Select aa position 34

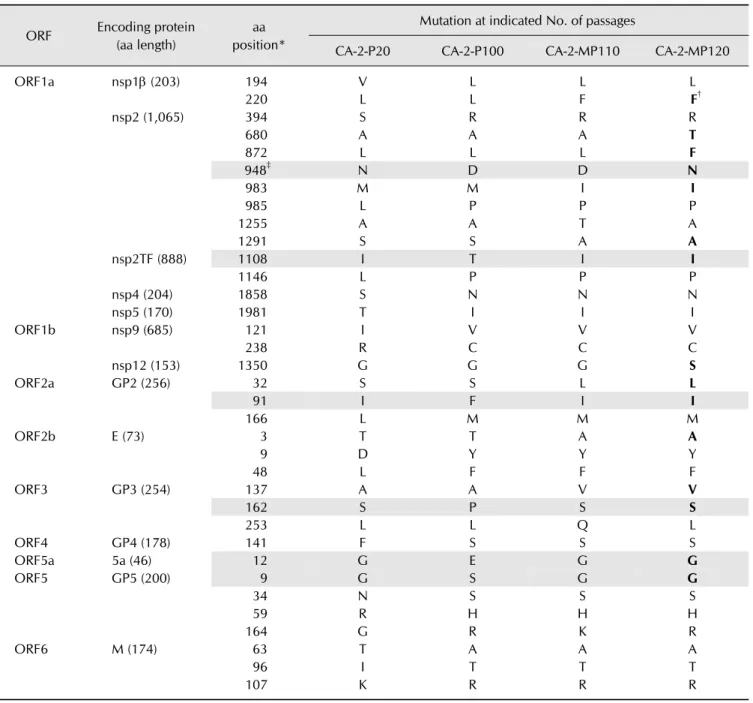tap(260, 596)
